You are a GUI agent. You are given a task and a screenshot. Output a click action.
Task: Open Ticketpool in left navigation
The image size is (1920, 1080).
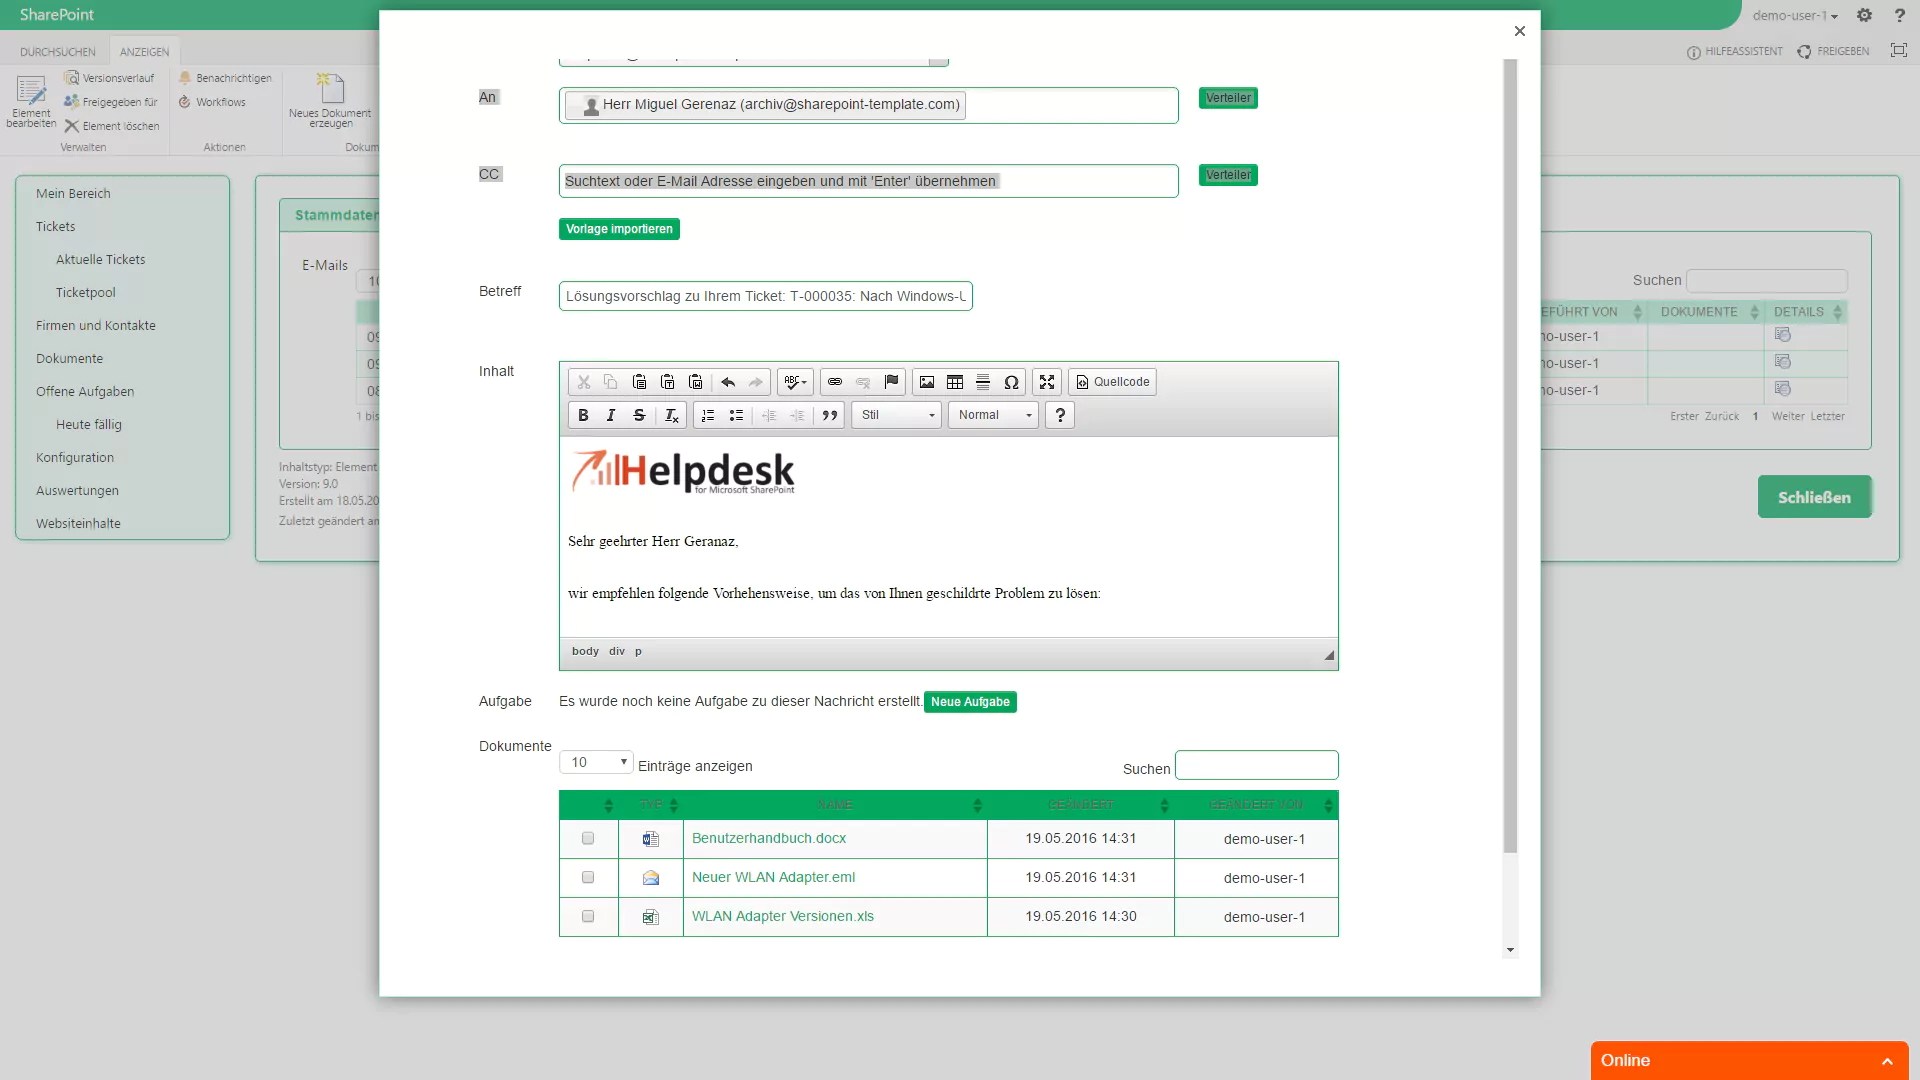tap(86, 292)
